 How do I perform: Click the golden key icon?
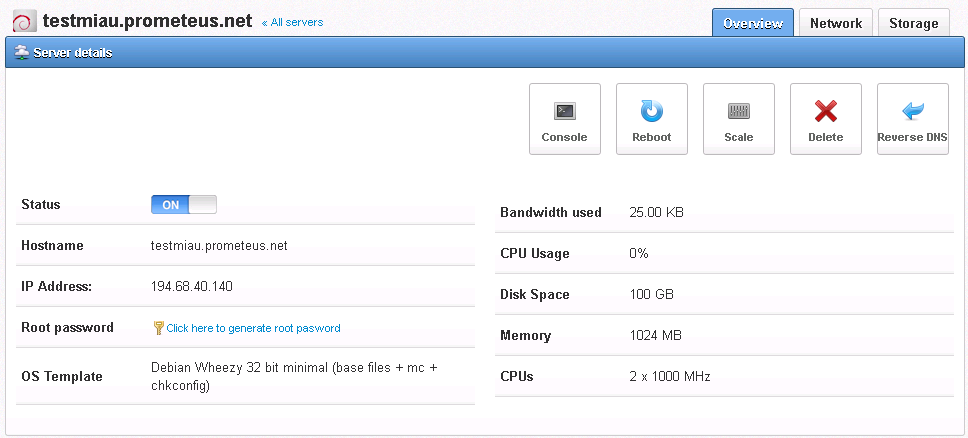pyautogui.click(x=158, y=328)
